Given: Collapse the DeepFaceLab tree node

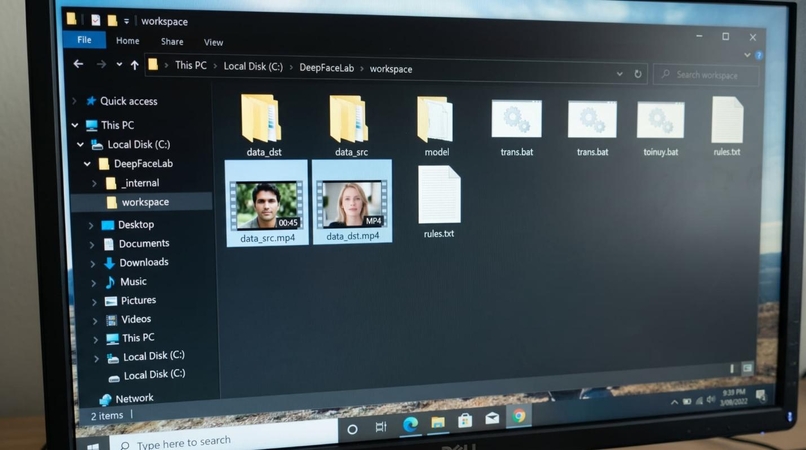Looking at the screenshot, I should (87, 164).
